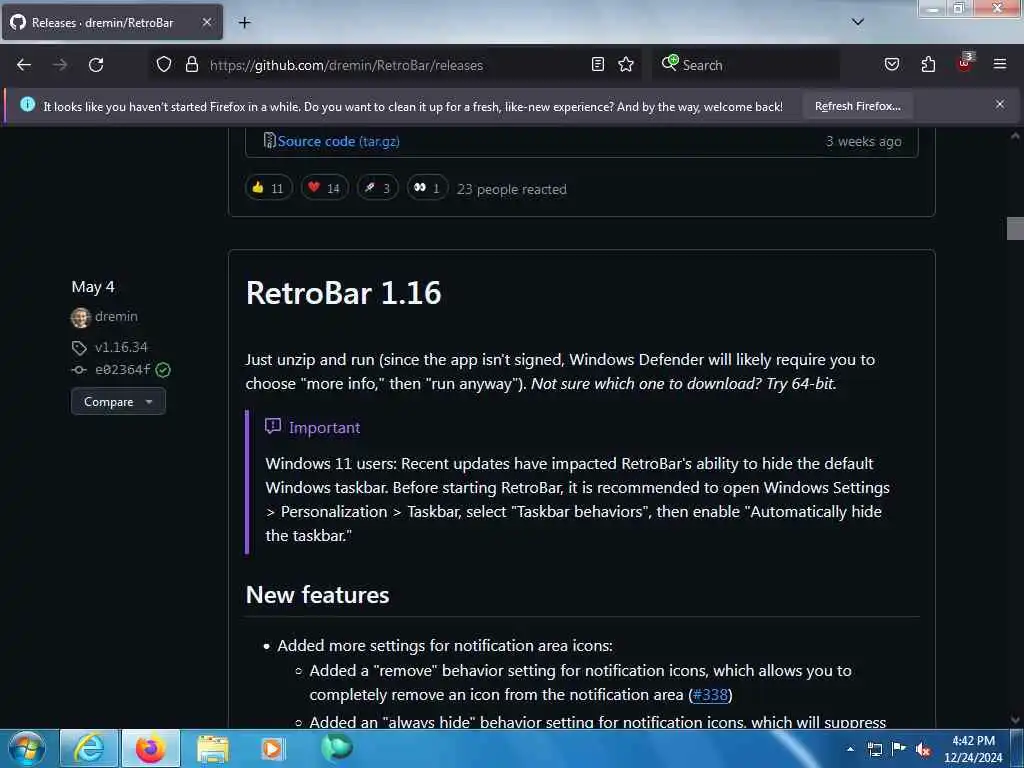1024x768 pixels.
Task: Click the "New features" heading
Action: pyautogui.click(x=317, y=595)
